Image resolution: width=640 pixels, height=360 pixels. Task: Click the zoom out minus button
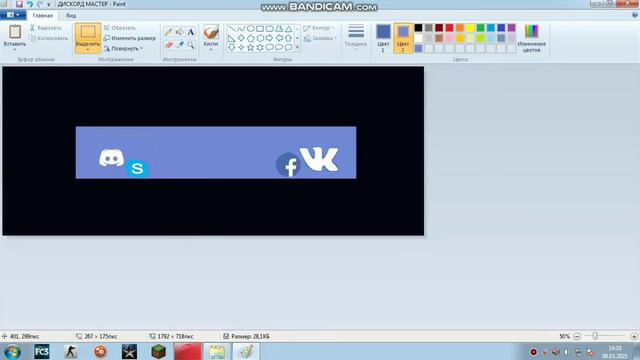577,336
